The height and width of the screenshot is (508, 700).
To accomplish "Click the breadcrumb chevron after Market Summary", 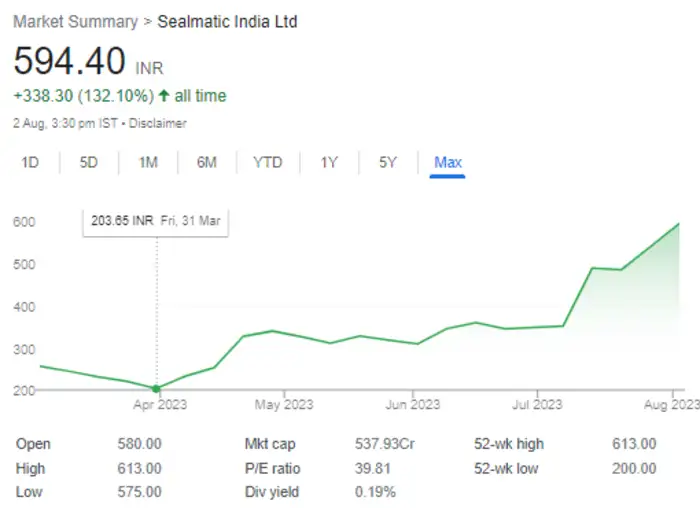I will [x=147, y=22].
